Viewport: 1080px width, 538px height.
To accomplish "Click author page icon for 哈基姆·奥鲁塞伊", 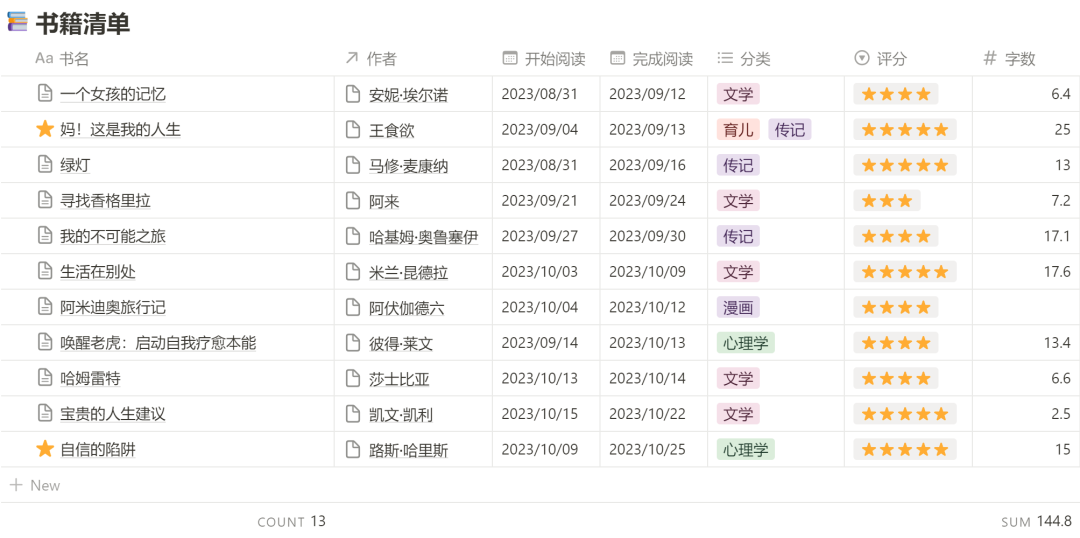I will point(353,236).
